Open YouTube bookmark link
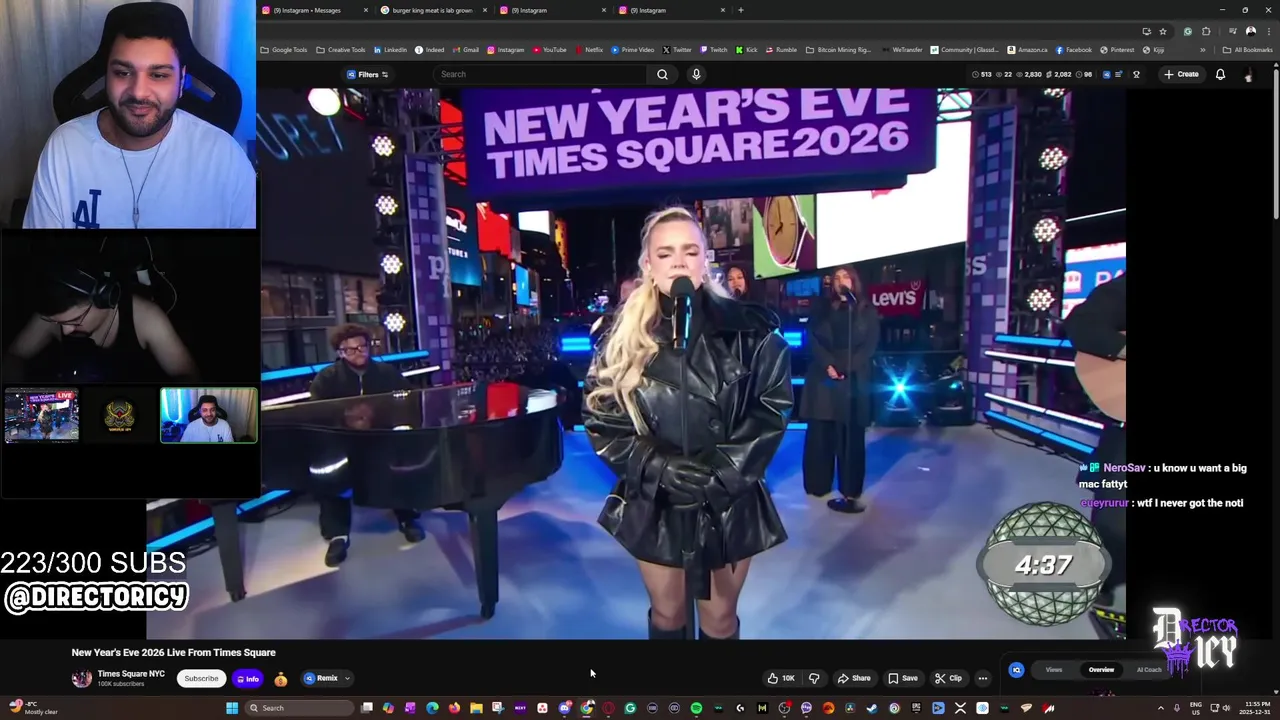The width and height of the screenshot is (1280, 720). pos(550,50)
